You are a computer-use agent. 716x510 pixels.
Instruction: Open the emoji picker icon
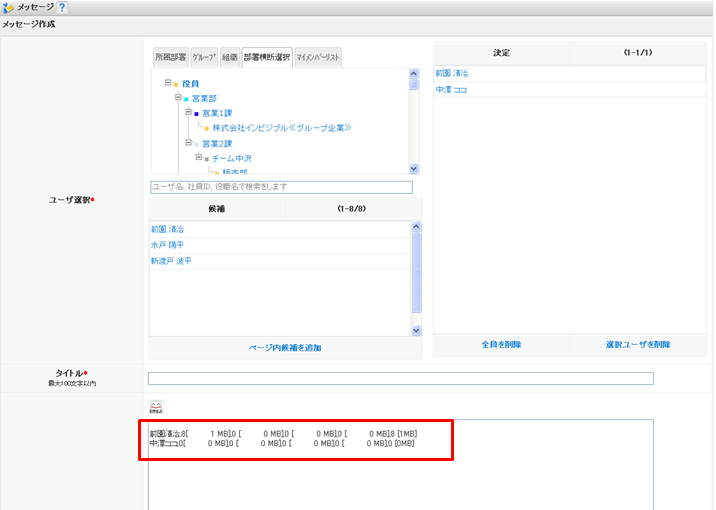156,407
